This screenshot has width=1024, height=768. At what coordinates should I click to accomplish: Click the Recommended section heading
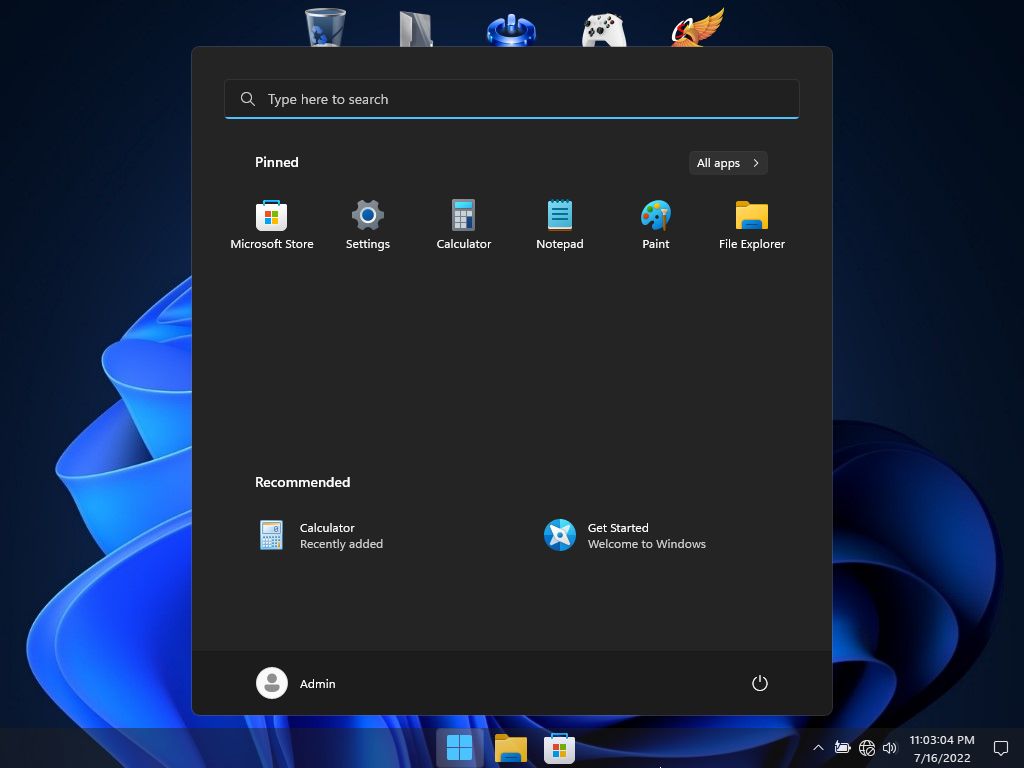pos(302,483)
